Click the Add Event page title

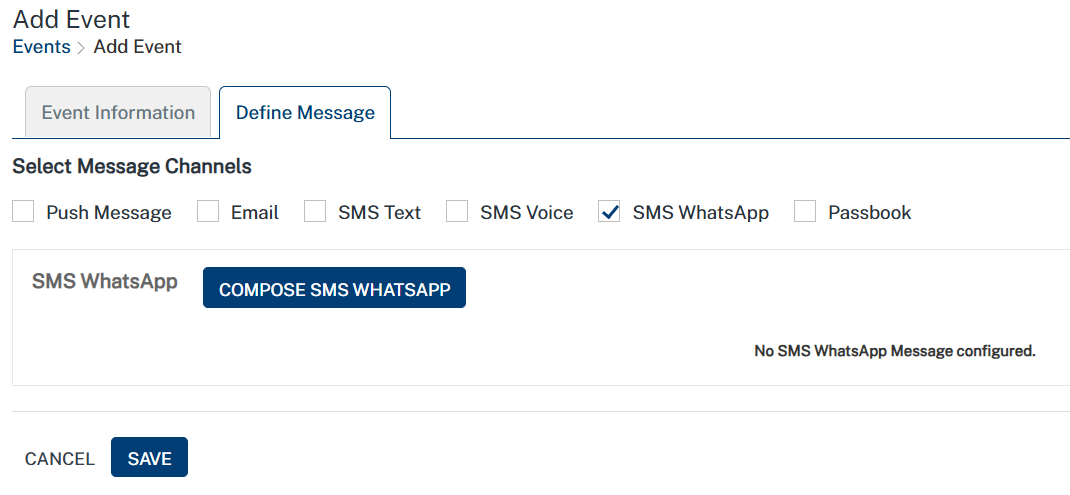pyautogui.click(x=71, y=19)
